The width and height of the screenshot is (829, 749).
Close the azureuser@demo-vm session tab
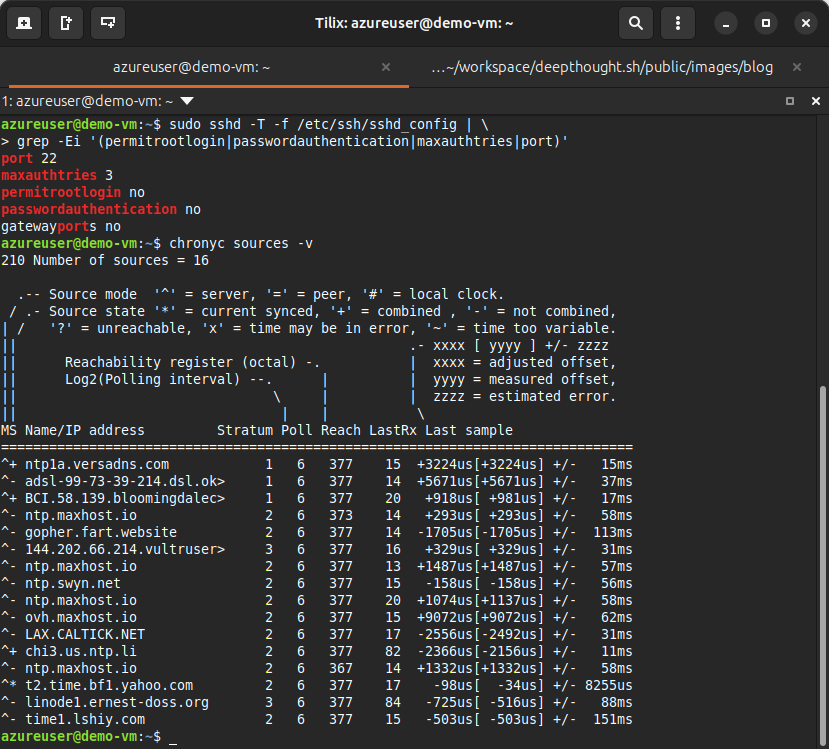click(386, 67)
